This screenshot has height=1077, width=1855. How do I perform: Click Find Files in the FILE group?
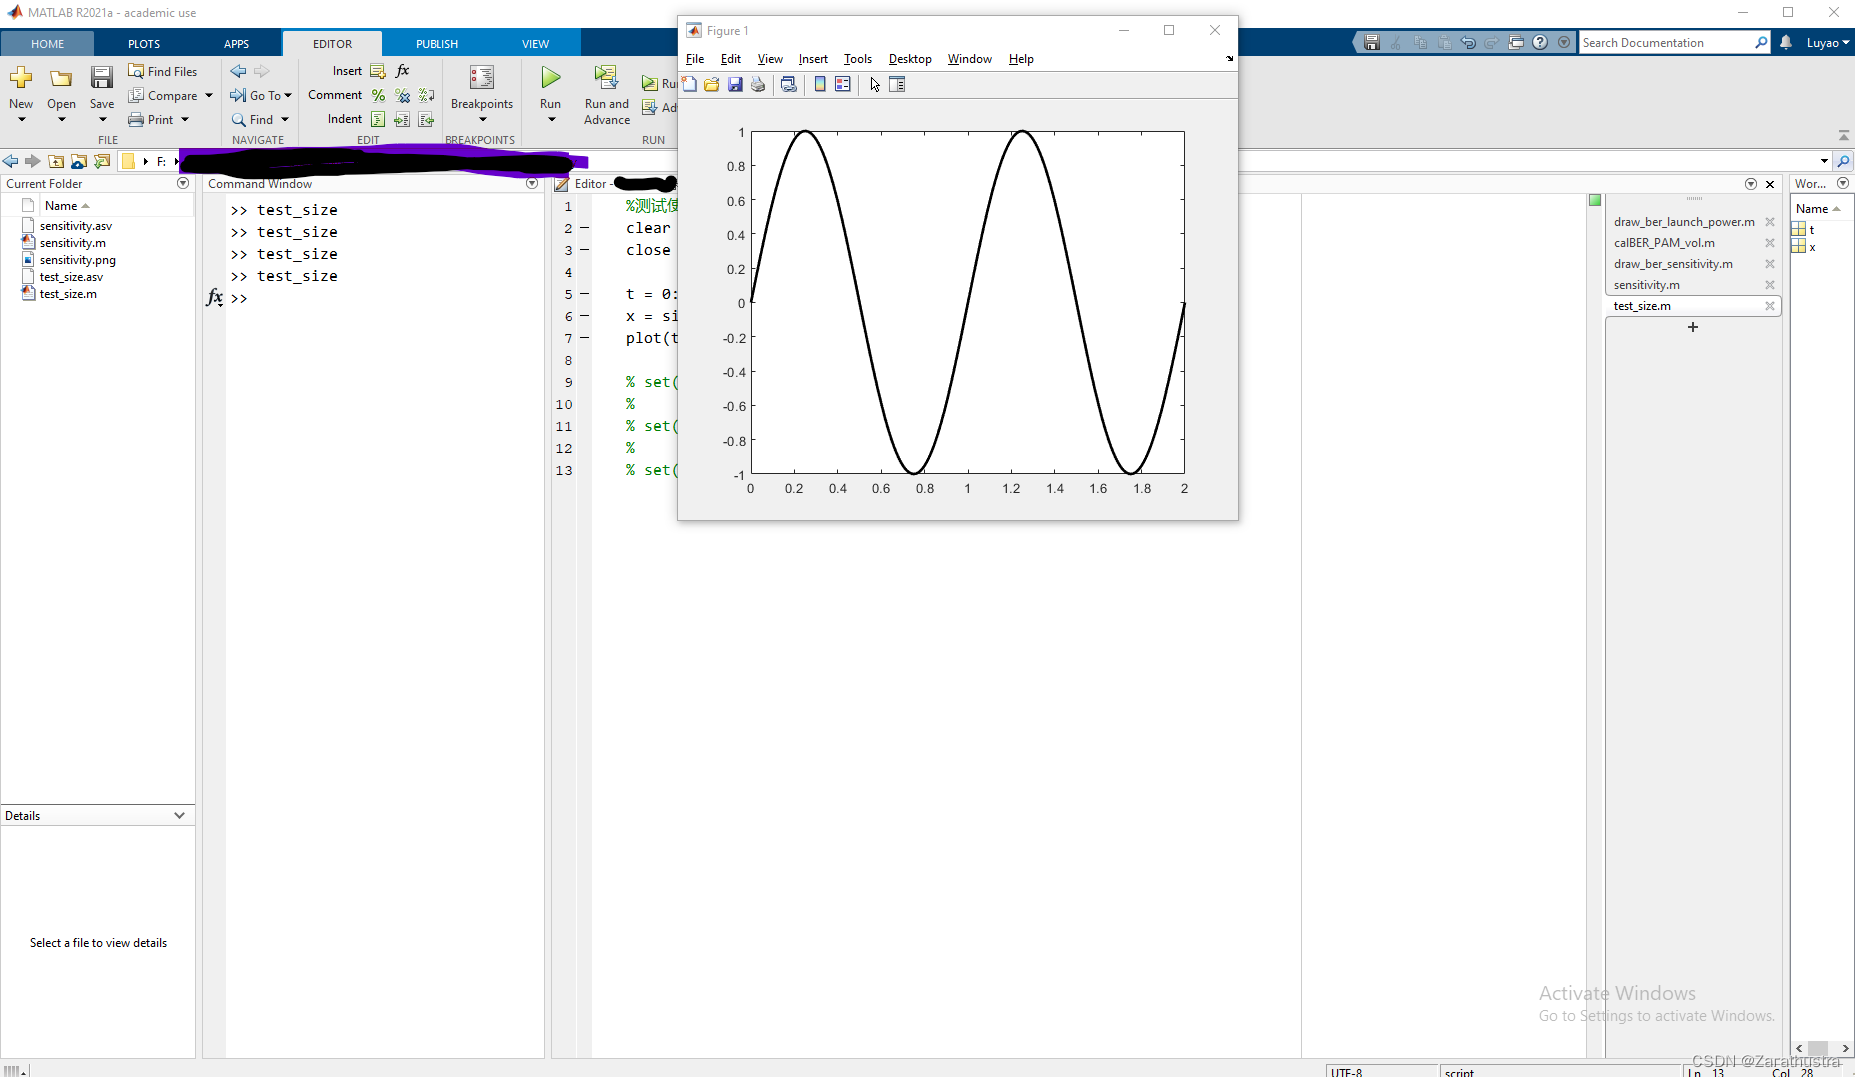pyautogui.click(x=162, y=71)
